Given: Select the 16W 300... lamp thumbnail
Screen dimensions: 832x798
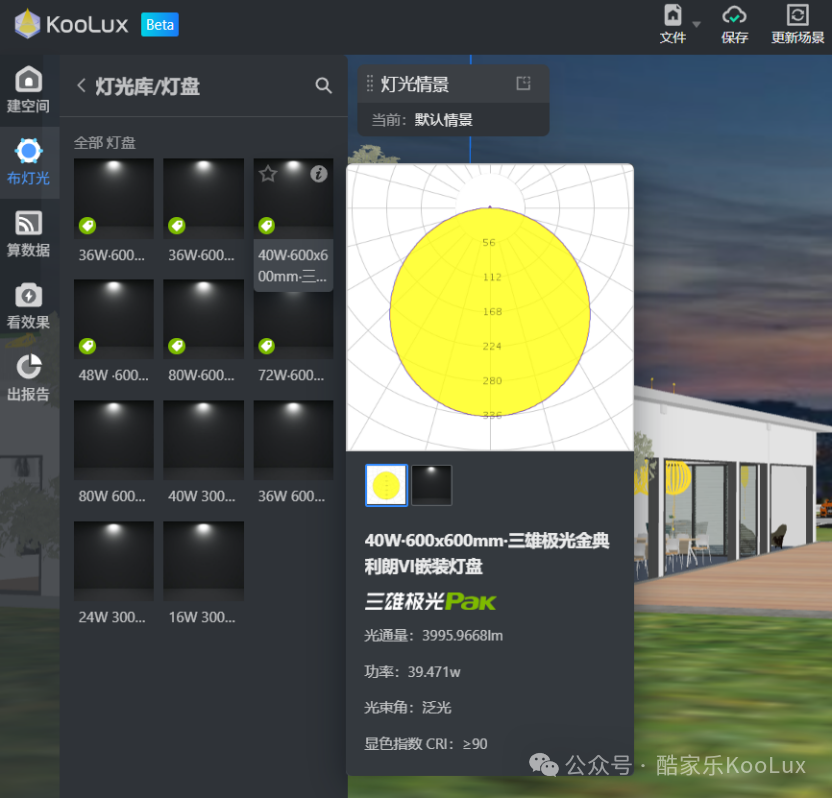Looking at the screenshot, I should (x=203, y=561).
